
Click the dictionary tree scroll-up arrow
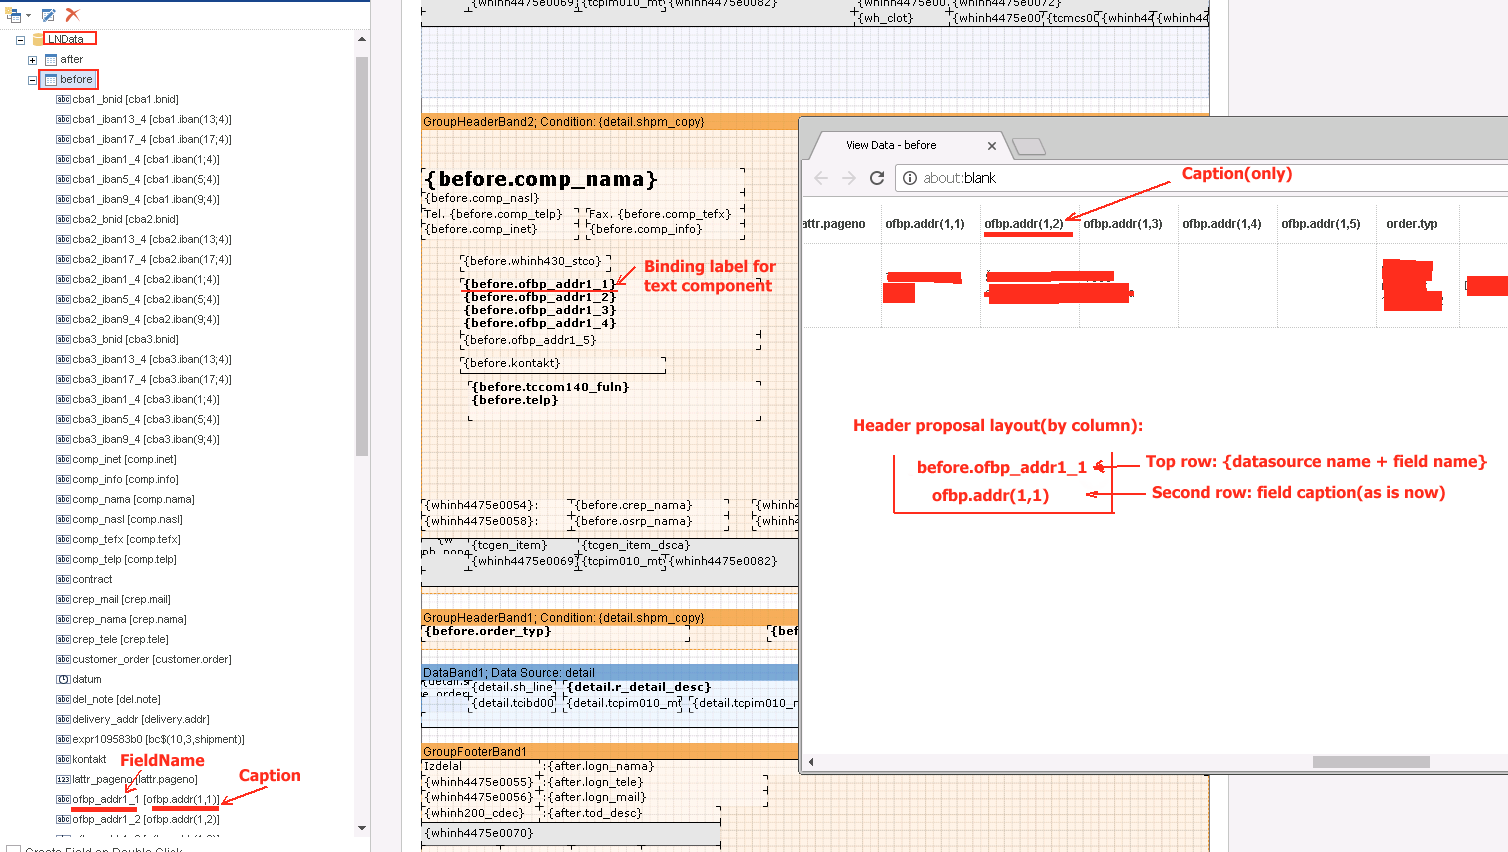coord(362,39)
